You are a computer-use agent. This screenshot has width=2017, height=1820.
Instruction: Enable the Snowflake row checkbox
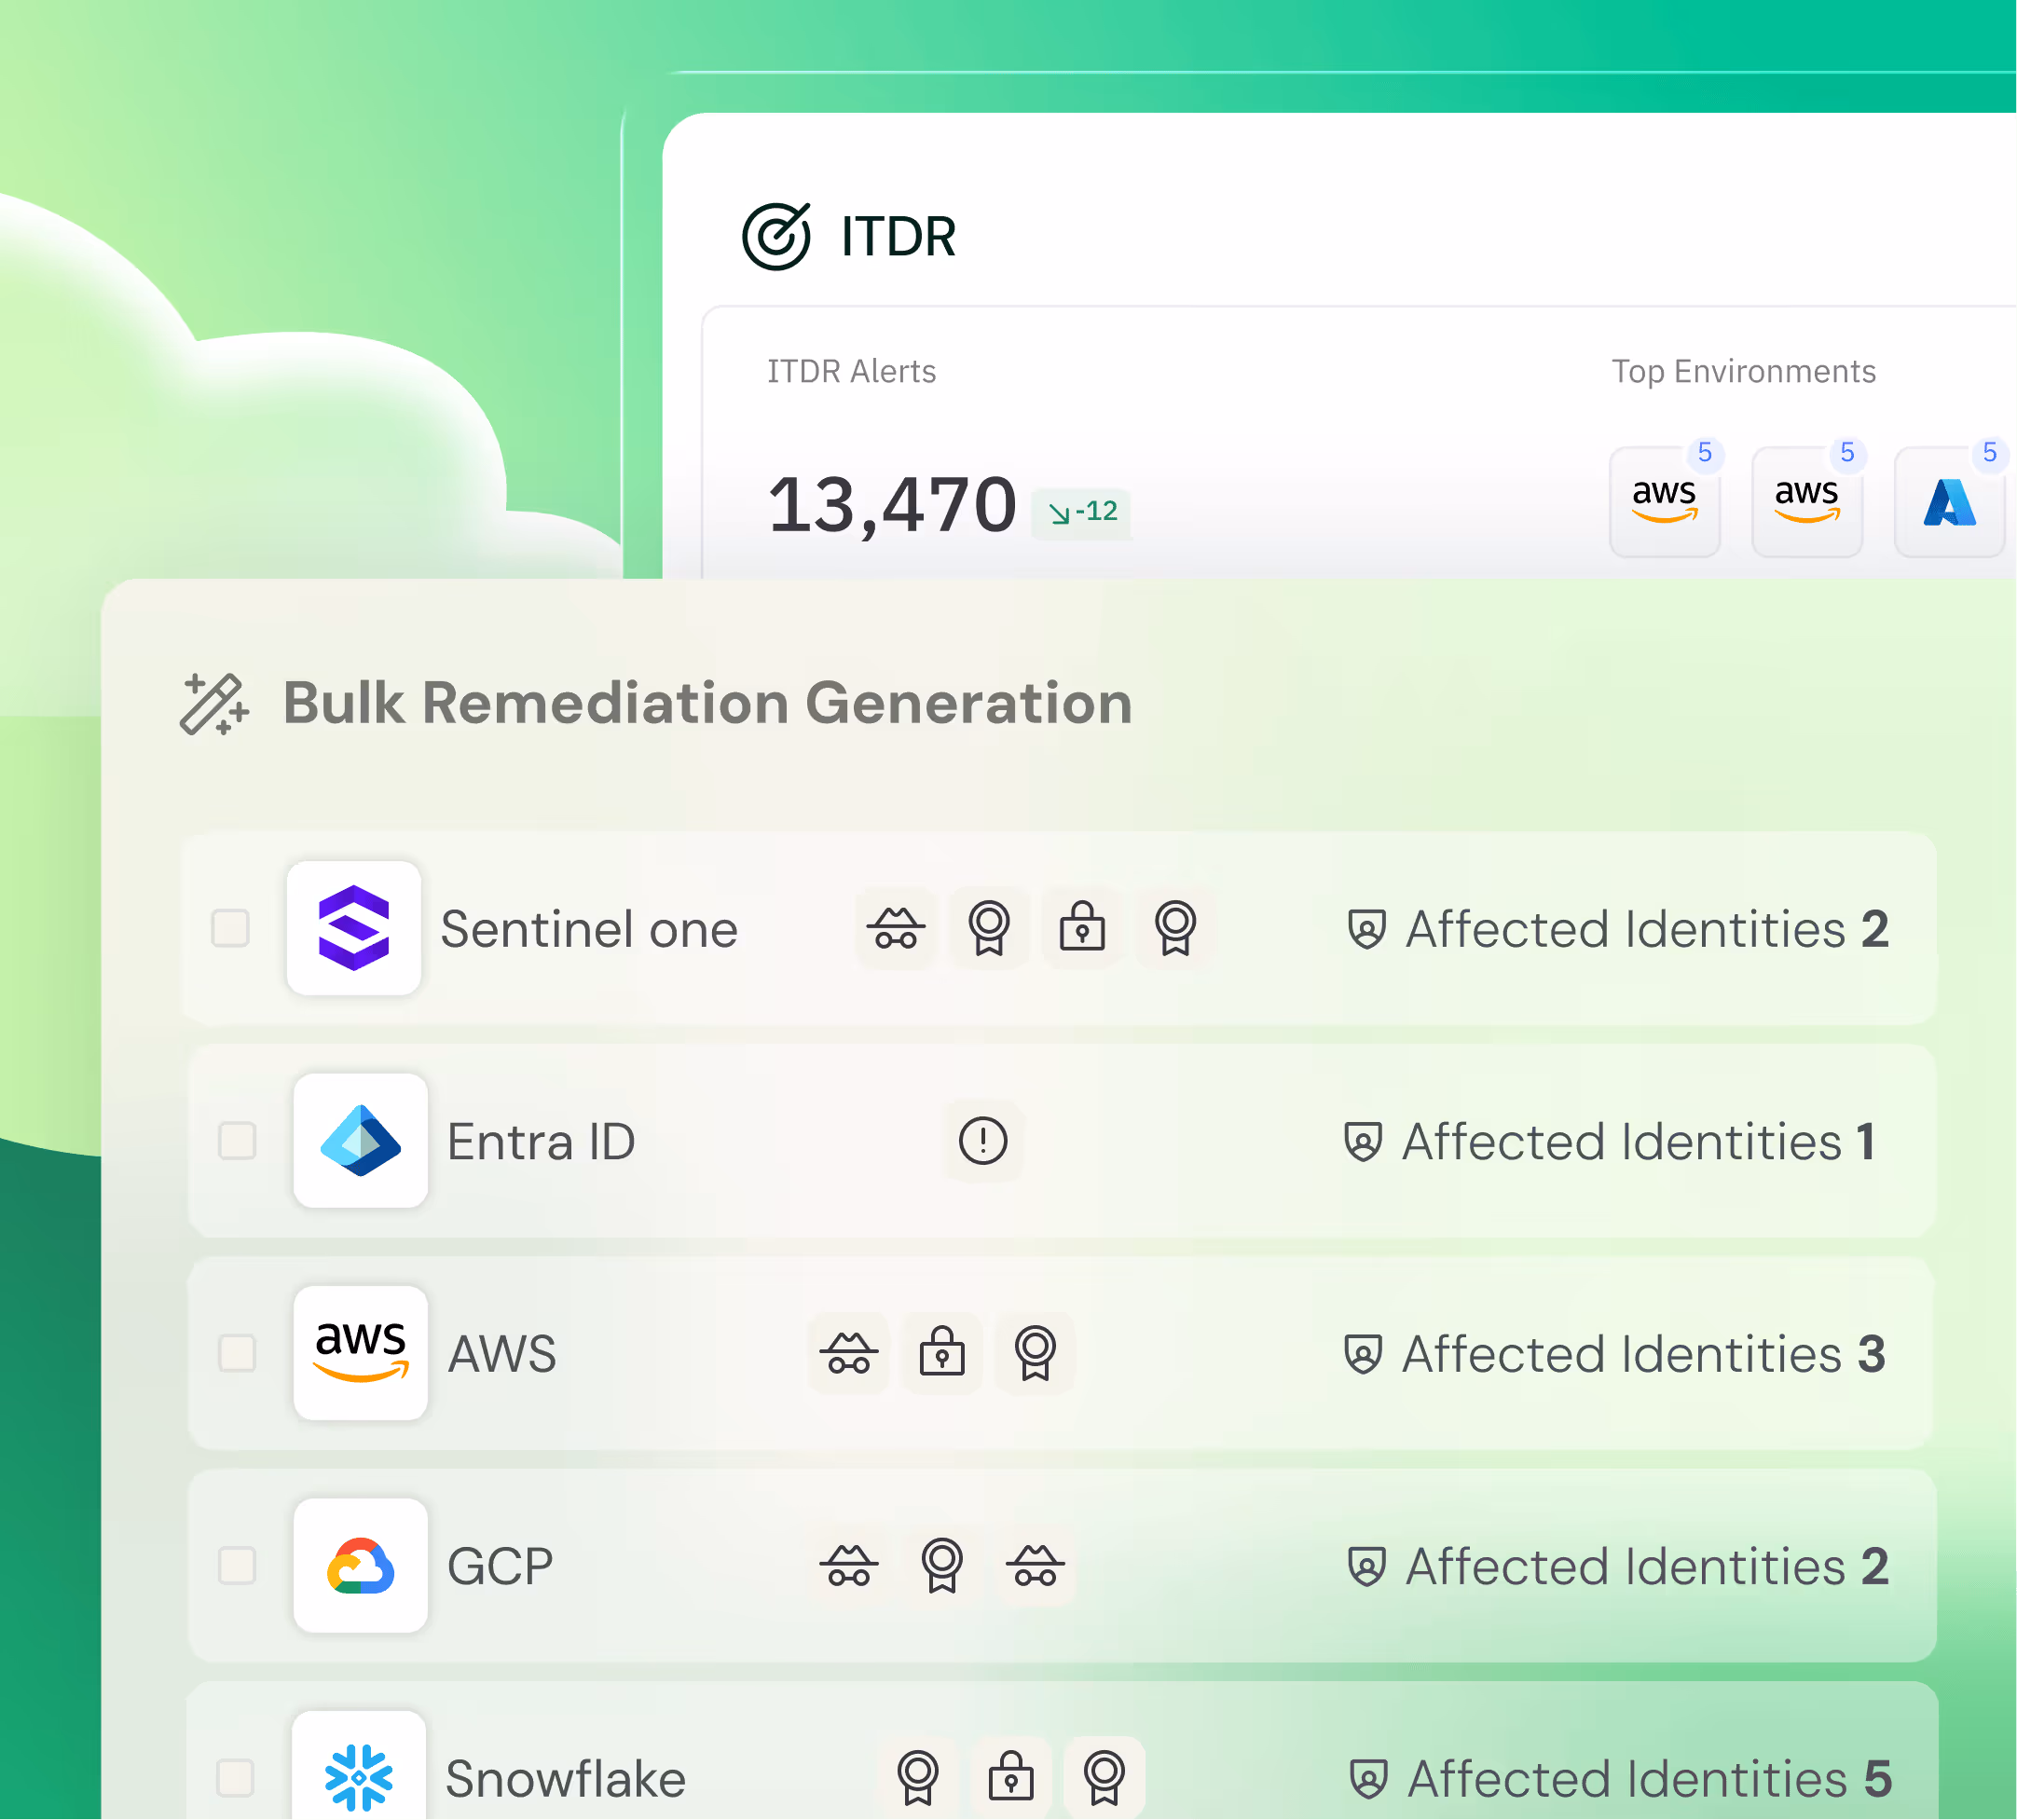tap(235, 1778)
